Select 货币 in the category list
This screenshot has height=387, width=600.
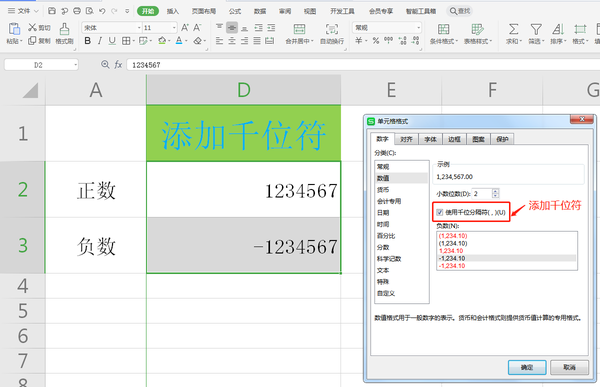(x=383, y=189)
